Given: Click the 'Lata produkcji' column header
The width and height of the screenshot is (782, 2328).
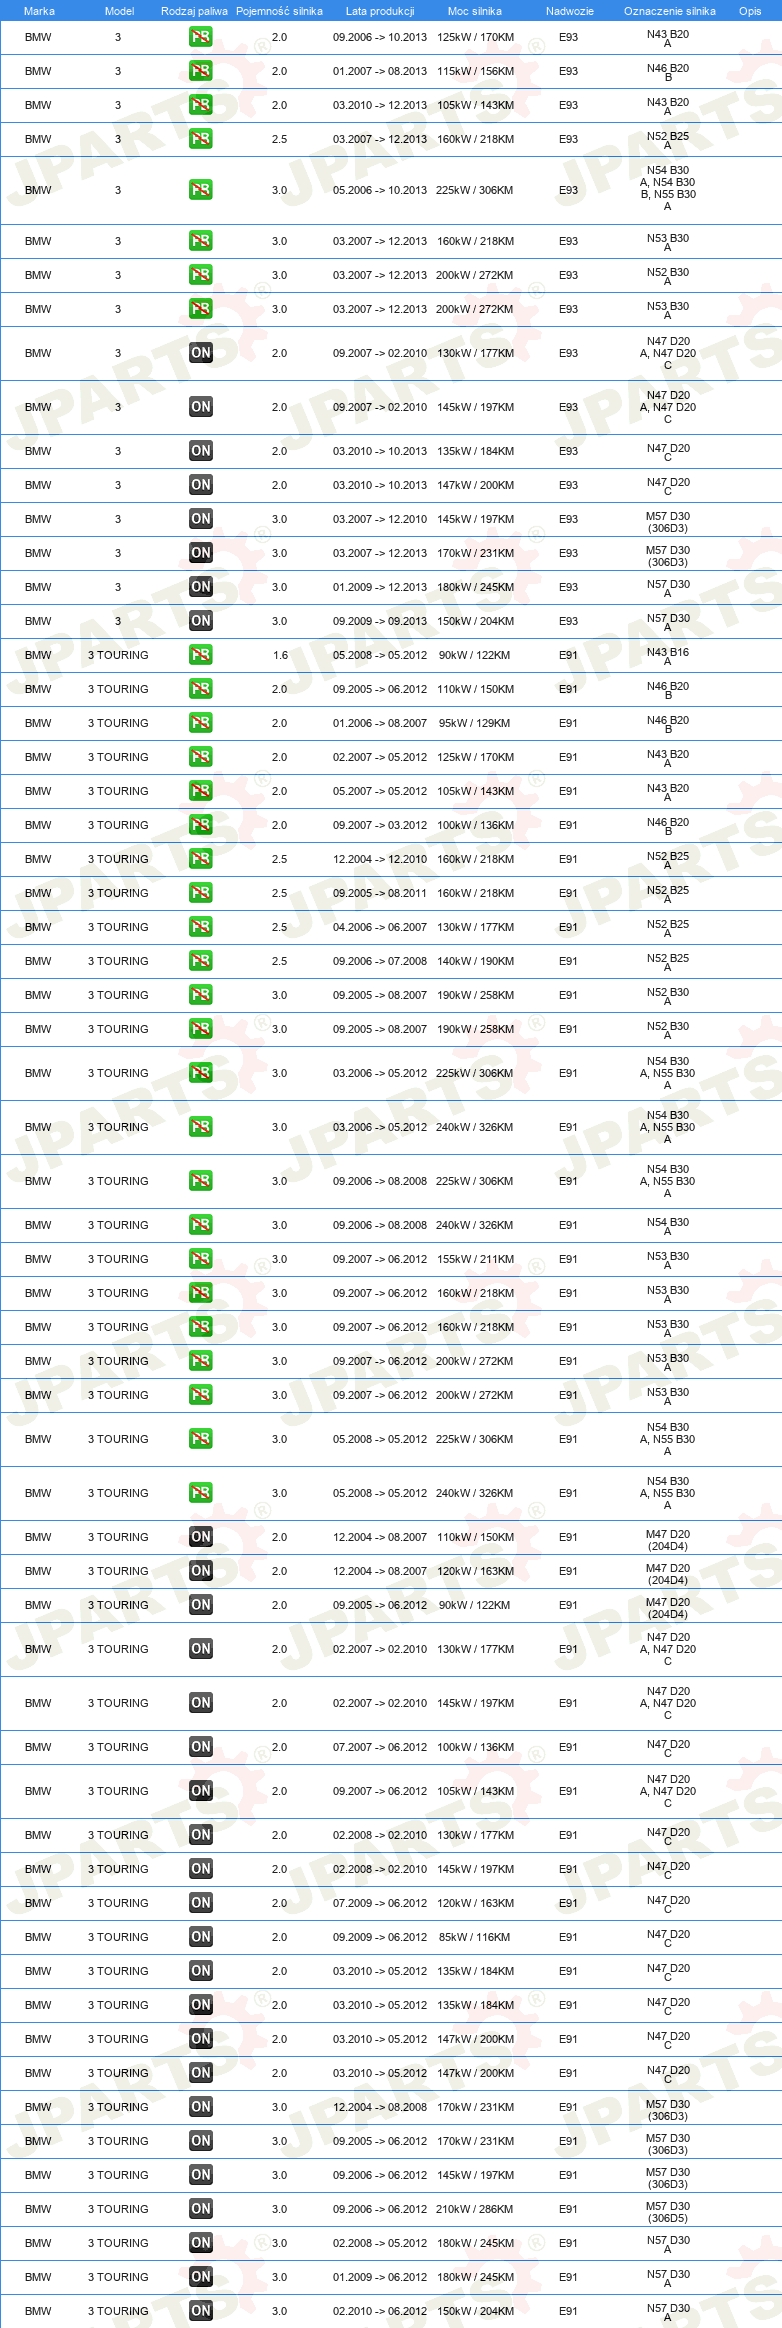Looking at the screenshot, I should (x=380, y=11).
